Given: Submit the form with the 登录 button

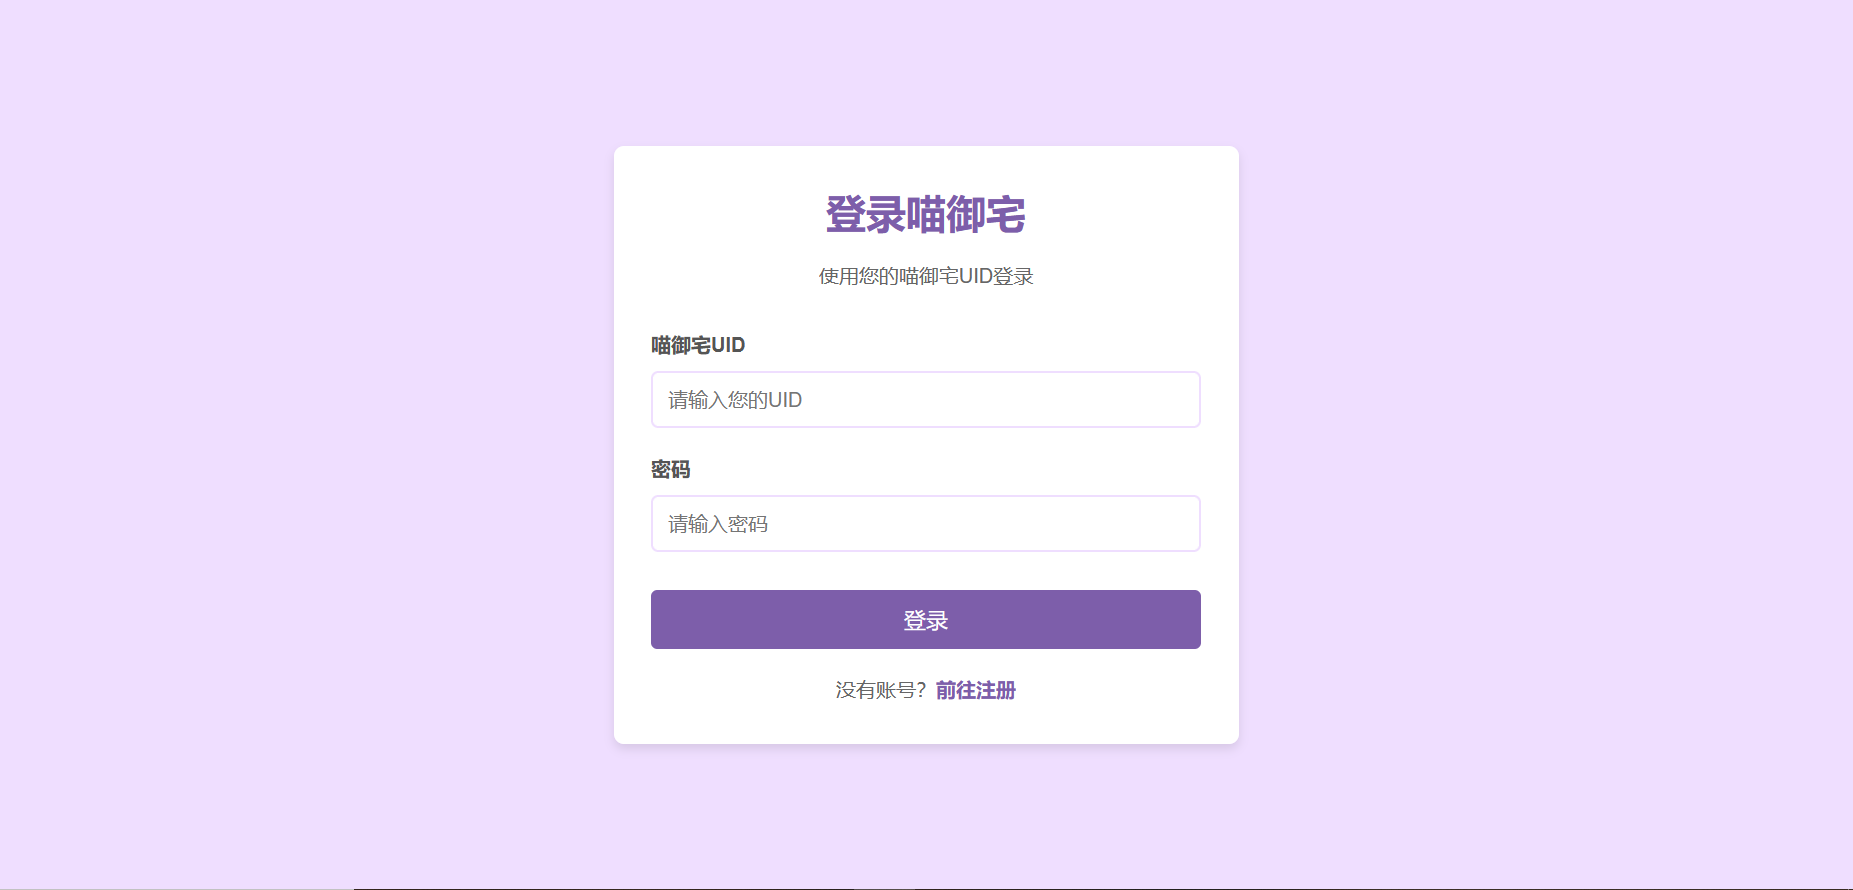Looking at the screenshot, I should 925,619.
